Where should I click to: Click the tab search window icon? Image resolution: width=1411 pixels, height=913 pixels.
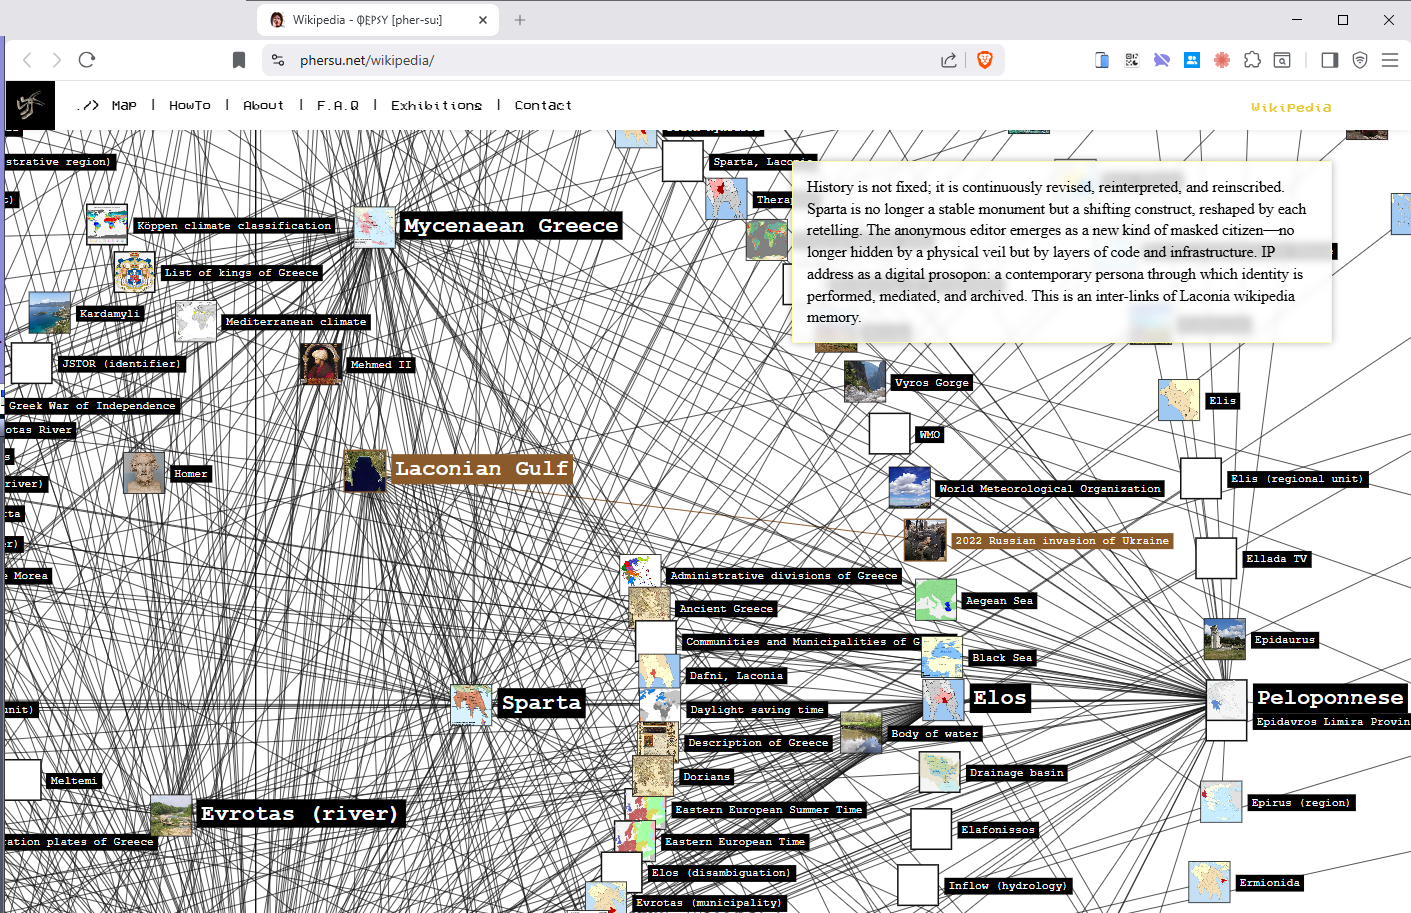click(1282, 60)
